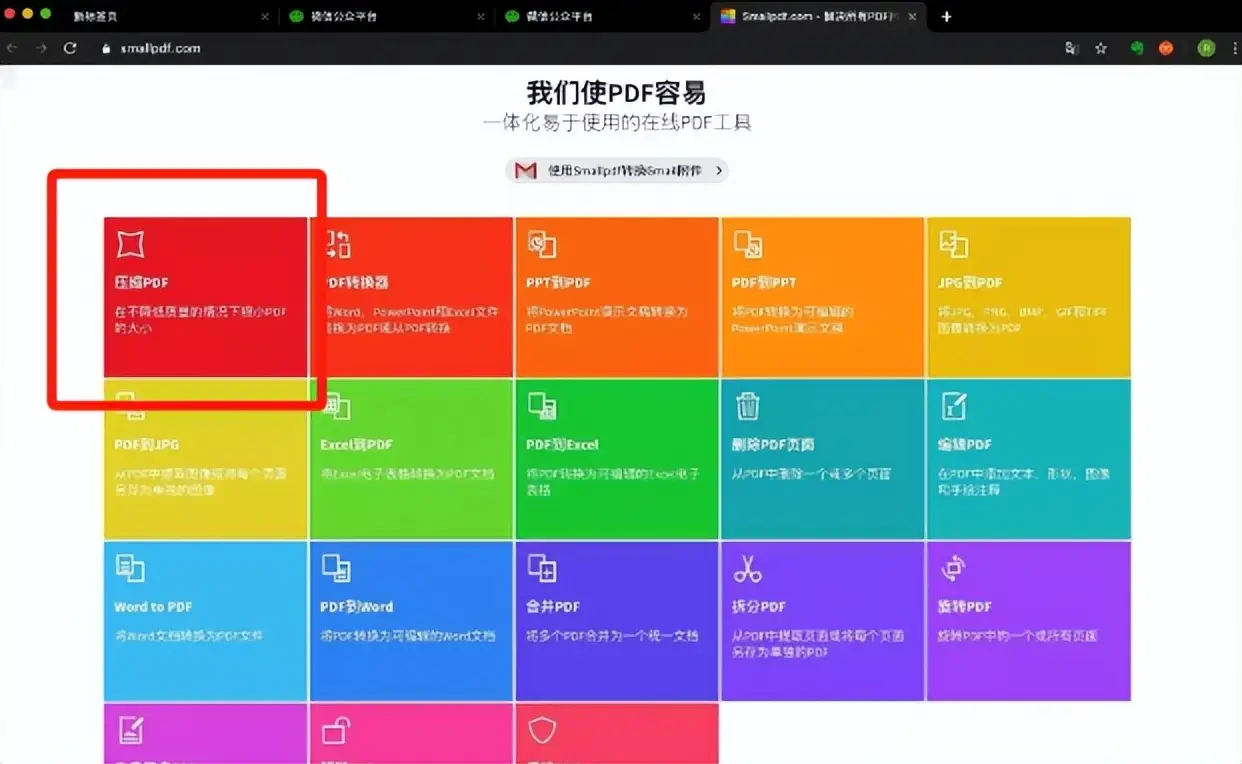Screen dimensions: 1242x764
Task: Open the PDF到Excel title link
Action: click(563, 445)
